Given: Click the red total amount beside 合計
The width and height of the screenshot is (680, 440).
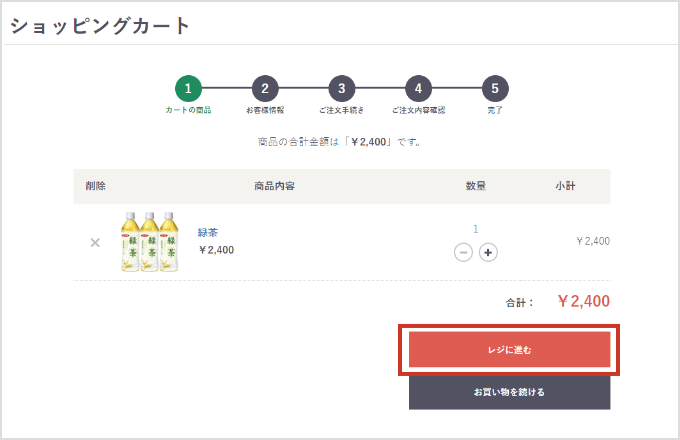Looking at the screenshot, I should click(x=583, y=301).
